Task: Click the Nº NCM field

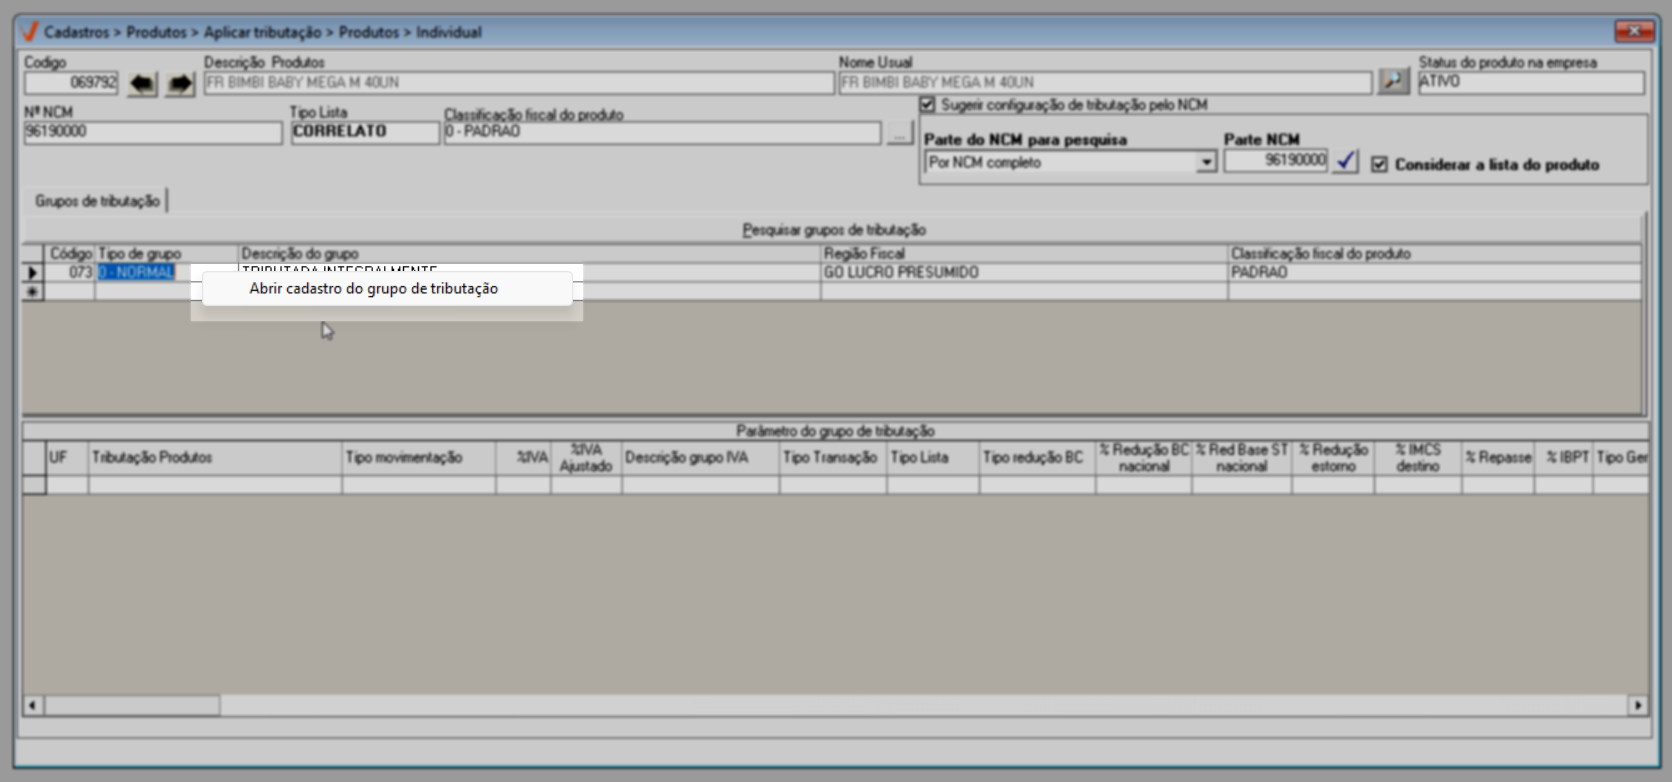Action: 153,132
